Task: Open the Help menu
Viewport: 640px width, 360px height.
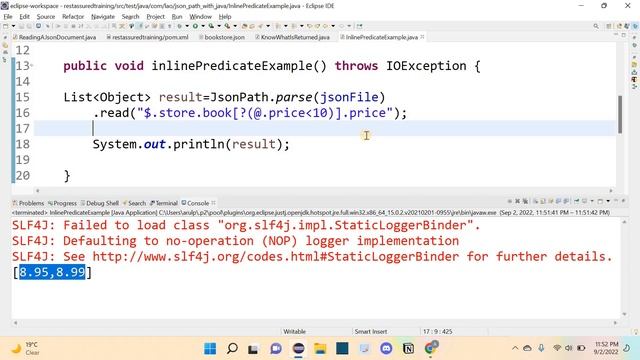Action: click(225, 17)
